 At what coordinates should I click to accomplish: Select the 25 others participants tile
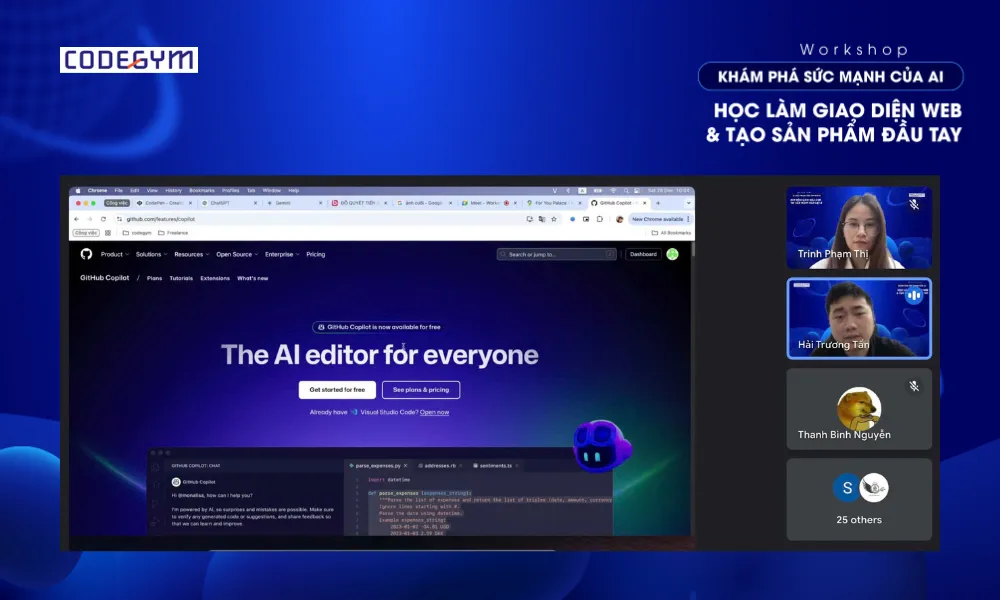pyautogui.click(x=859, y=499)
